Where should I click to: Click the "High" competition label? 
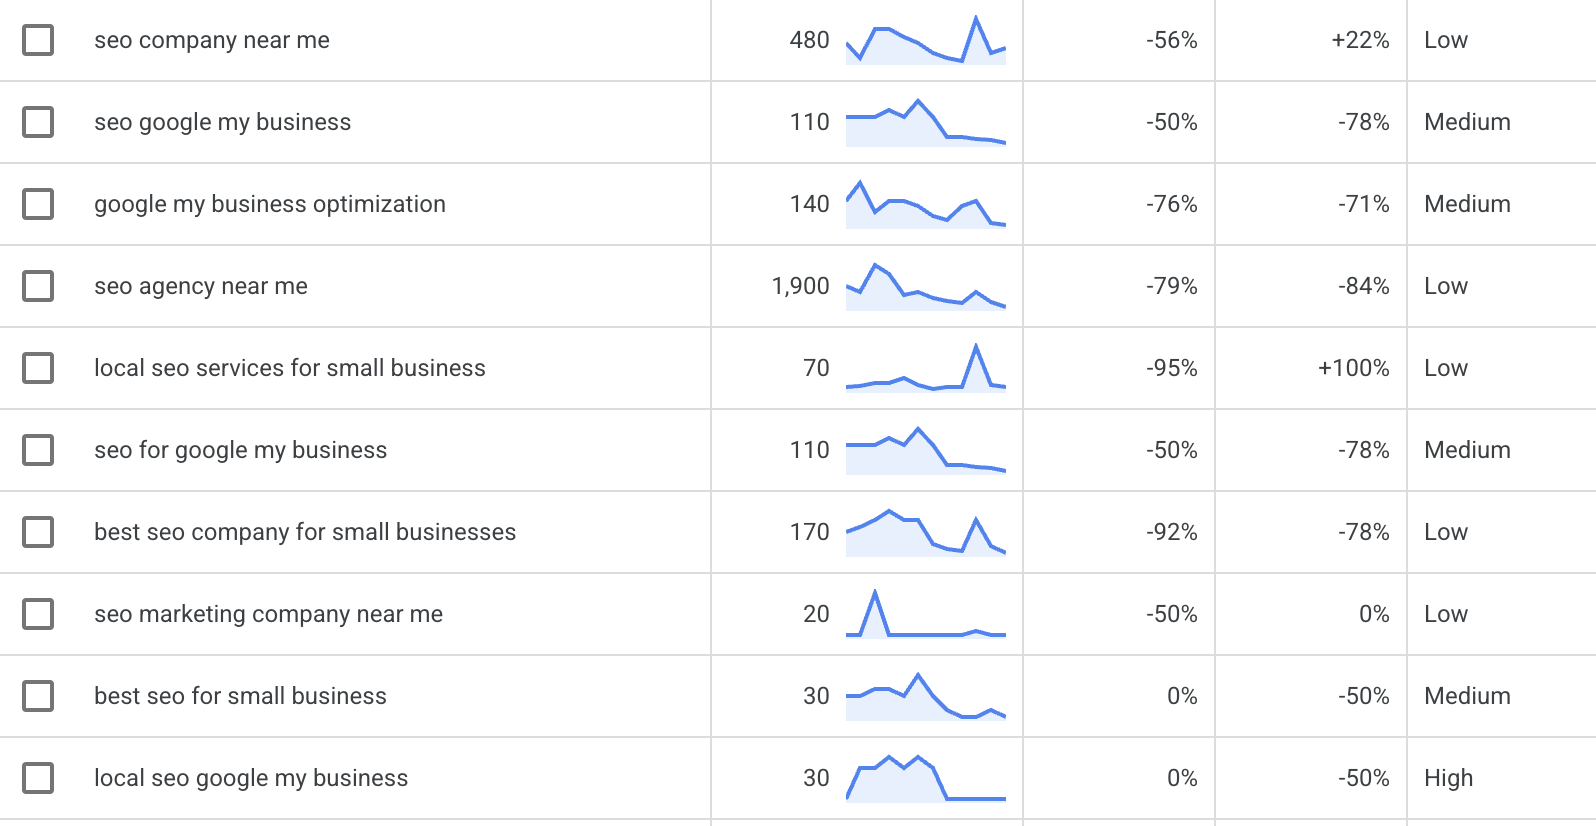(x=1448, y=778)
